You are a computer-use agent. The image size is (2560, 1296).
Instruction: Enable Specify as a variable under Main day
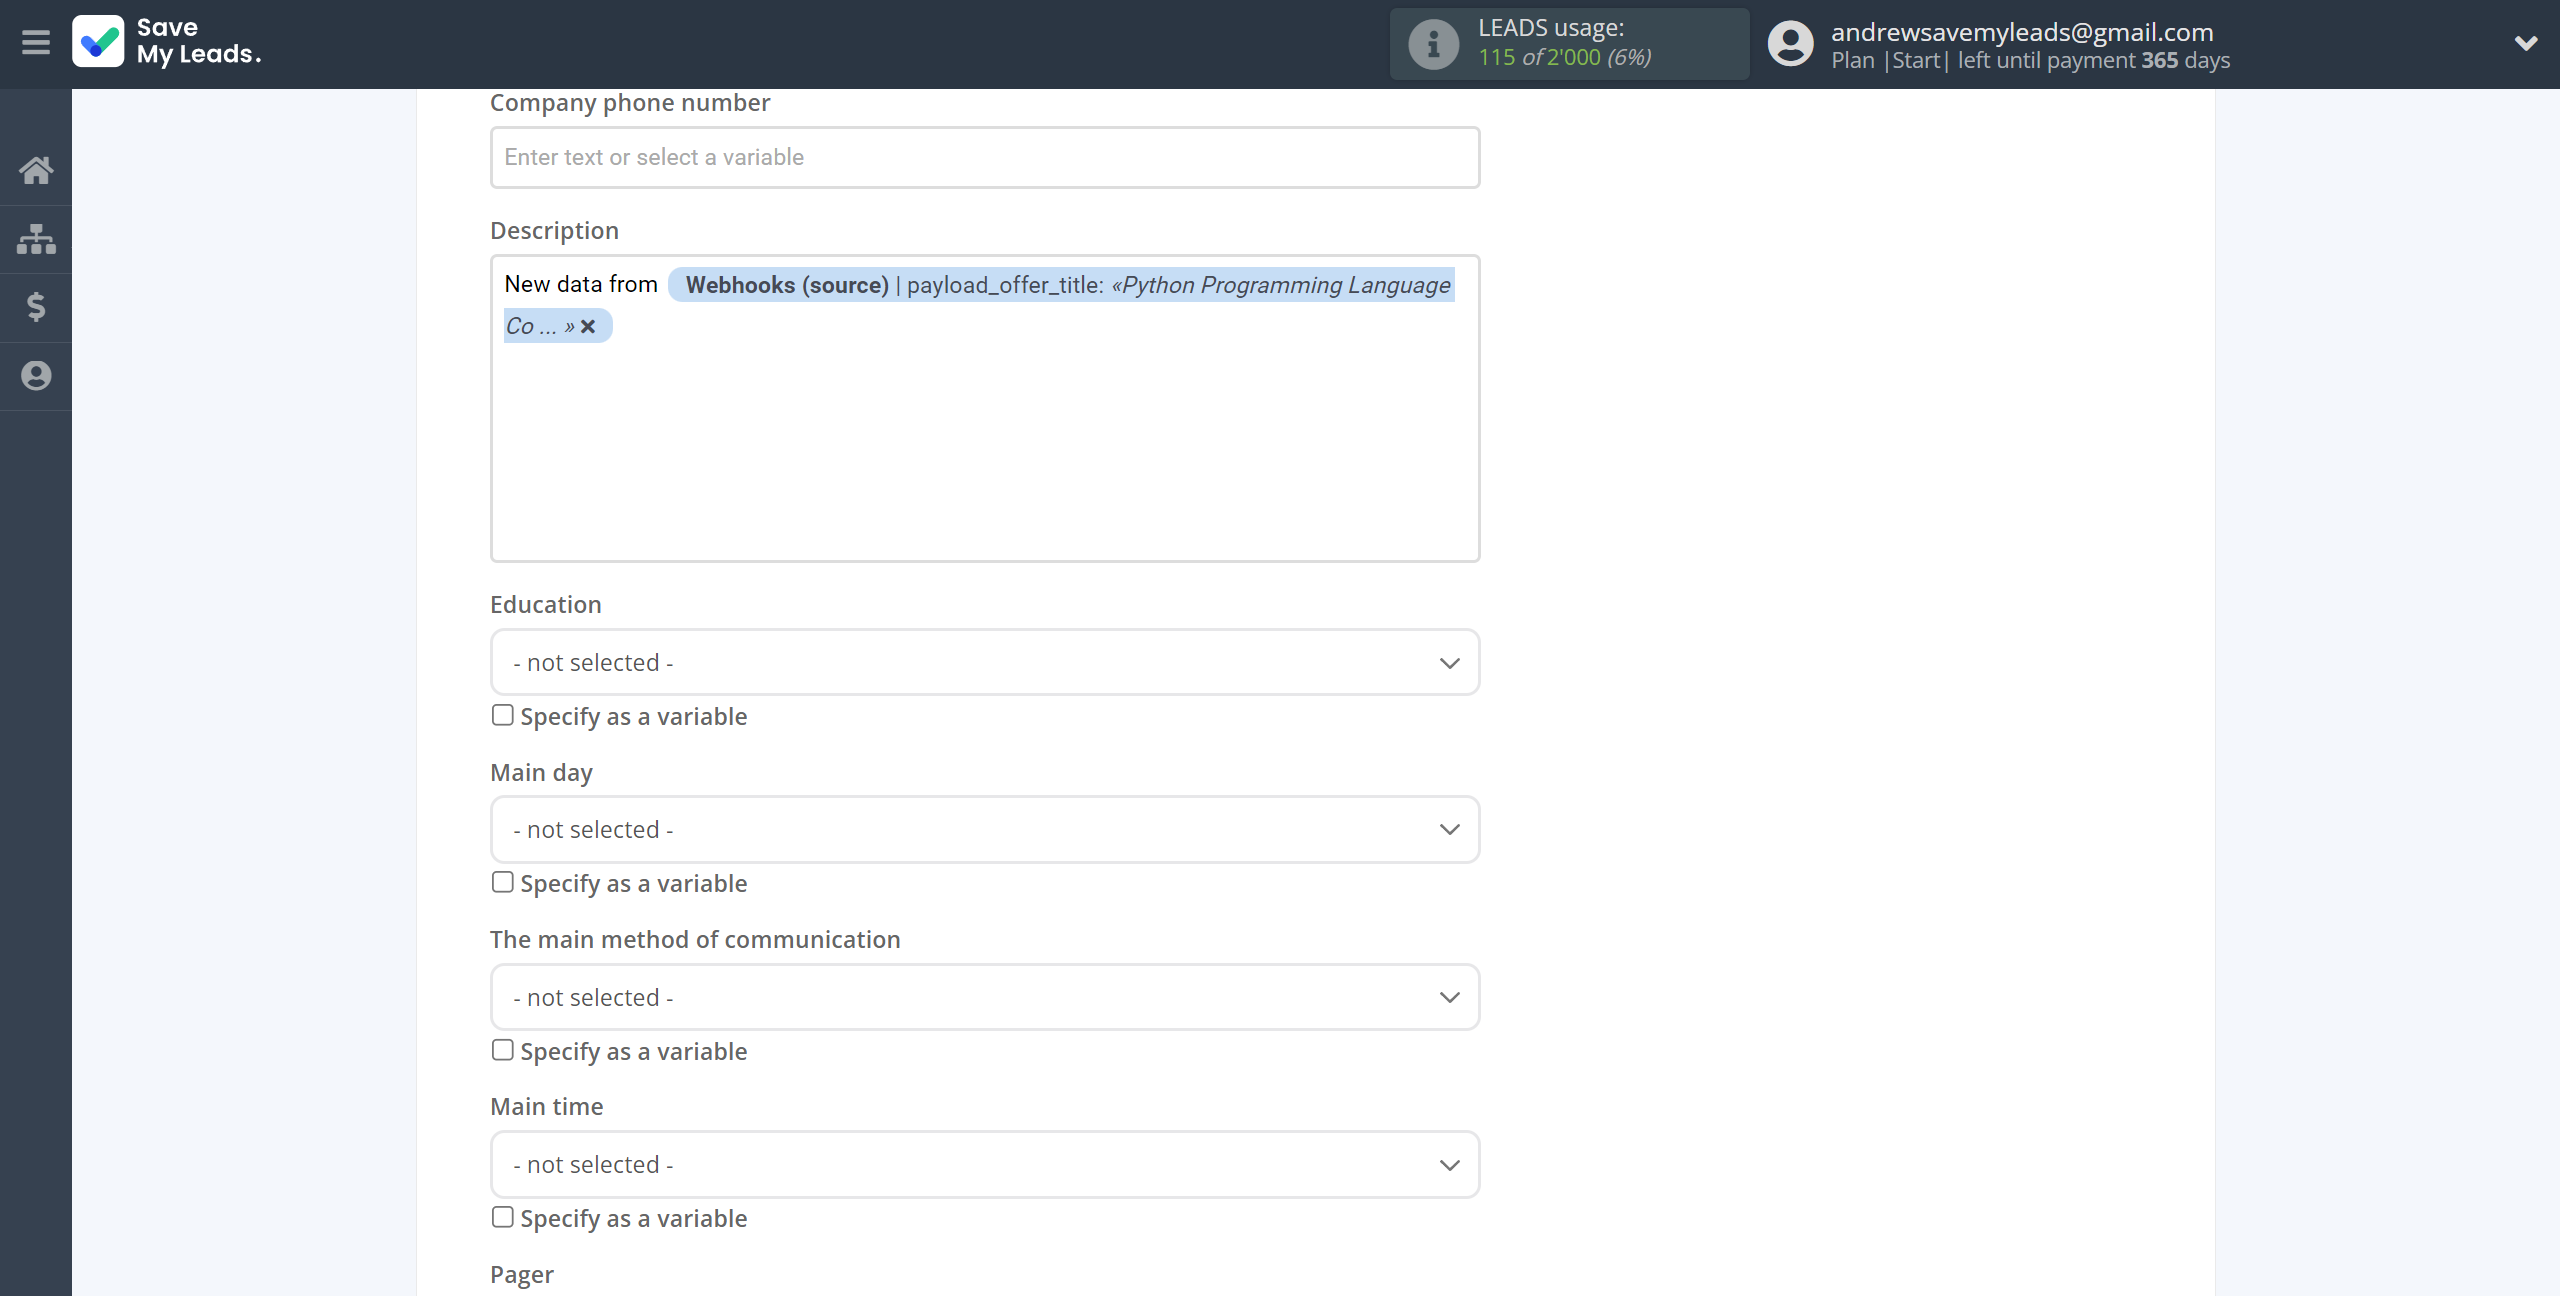pyautogui.click(x=503, y=883)
